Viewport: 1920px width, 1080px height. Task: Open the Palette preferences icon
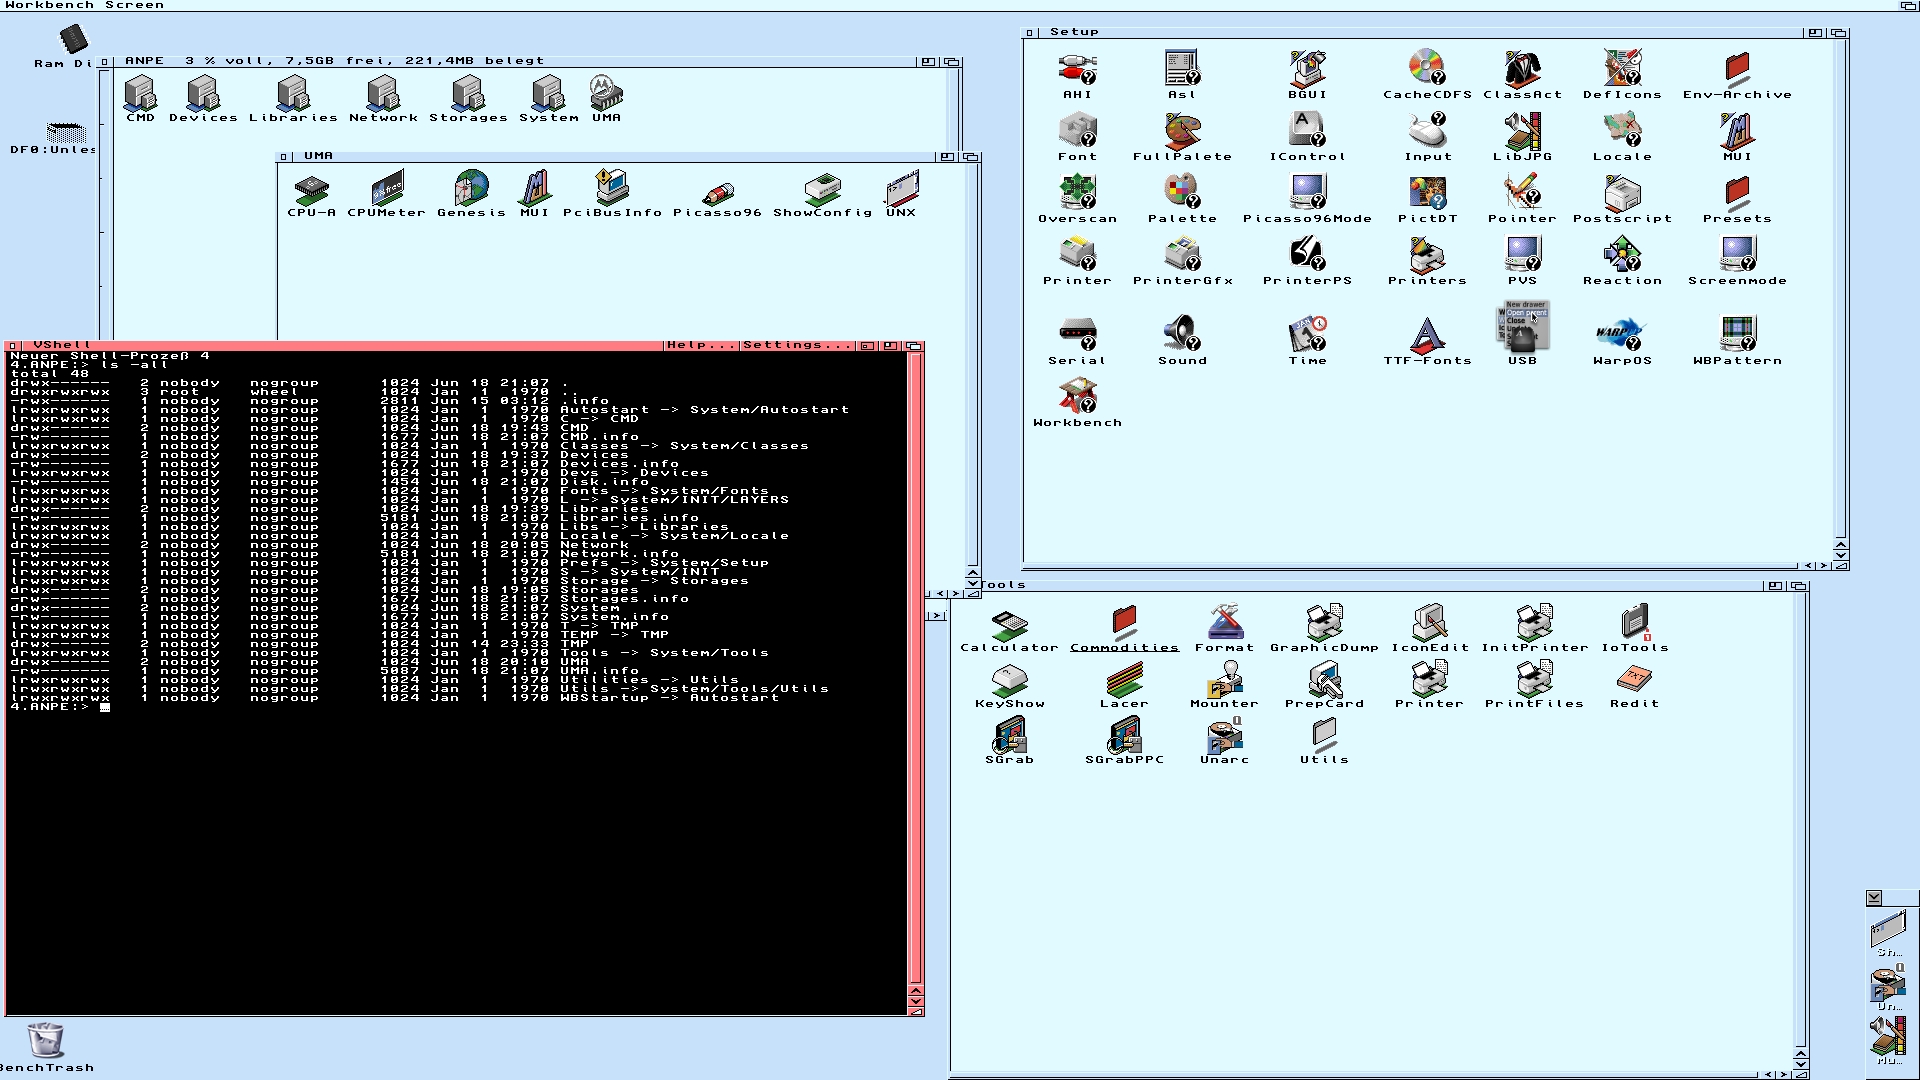coord(1181,192)
